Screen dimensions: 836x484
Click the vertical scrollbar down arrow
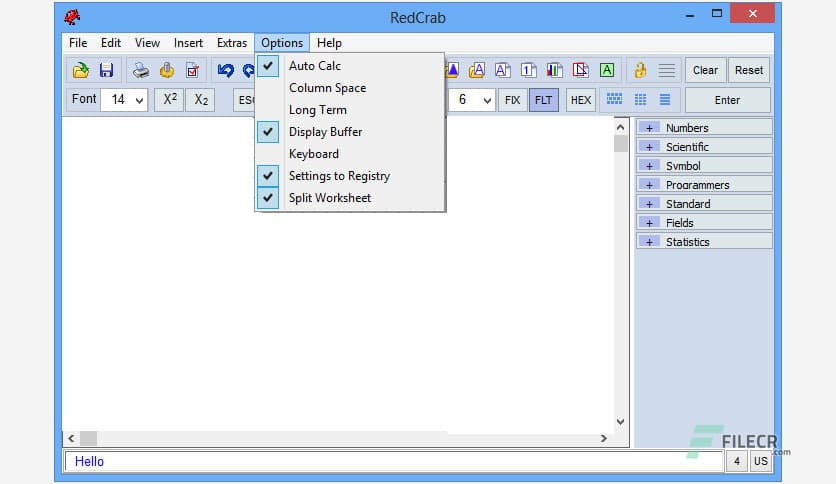[621, 422]
